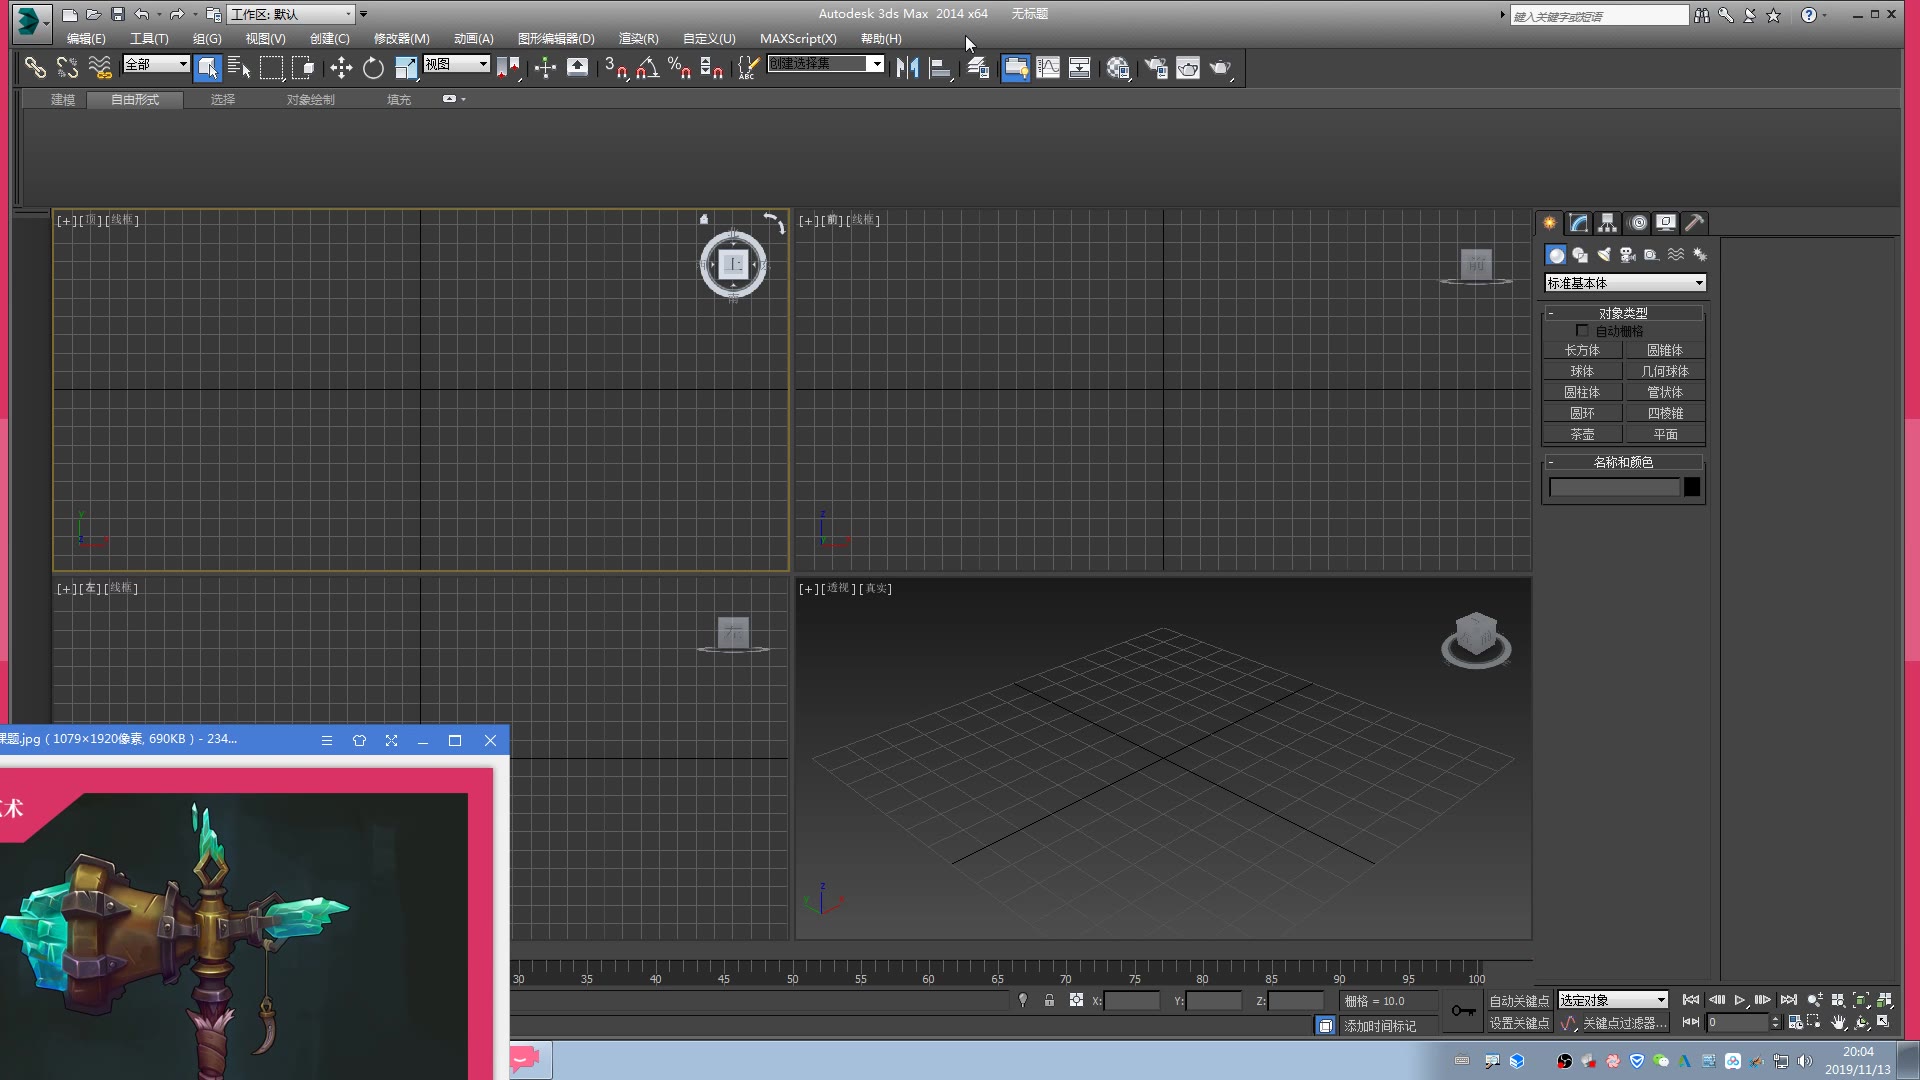The height and width of the screenshot is (1080, 1920).
Task: Open the Curve Editor icon
Action: click(1048, 68)
